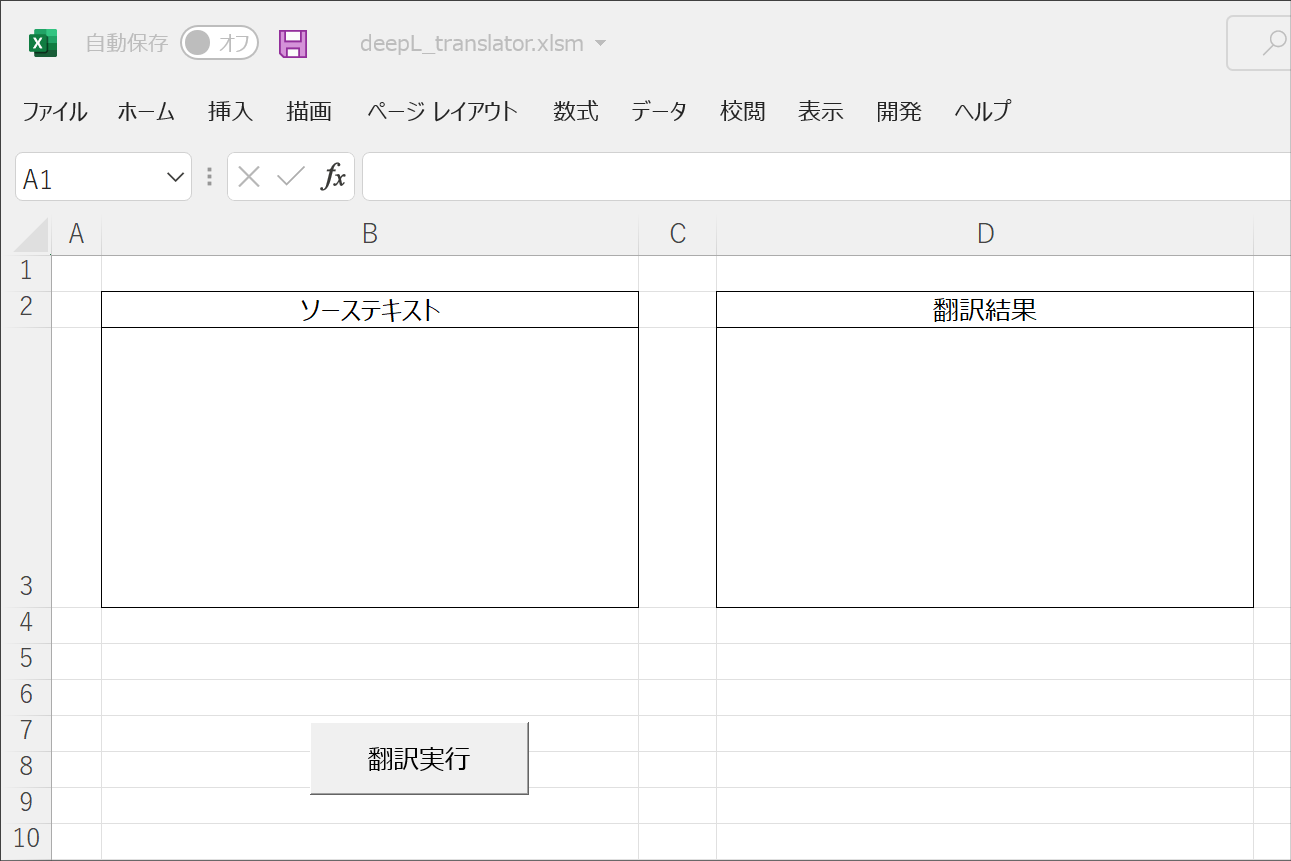This screenshot has height=861, width=1291.
Task: Click the Cancel (X) icon beside formula bar
Action: tap(249, 176)
